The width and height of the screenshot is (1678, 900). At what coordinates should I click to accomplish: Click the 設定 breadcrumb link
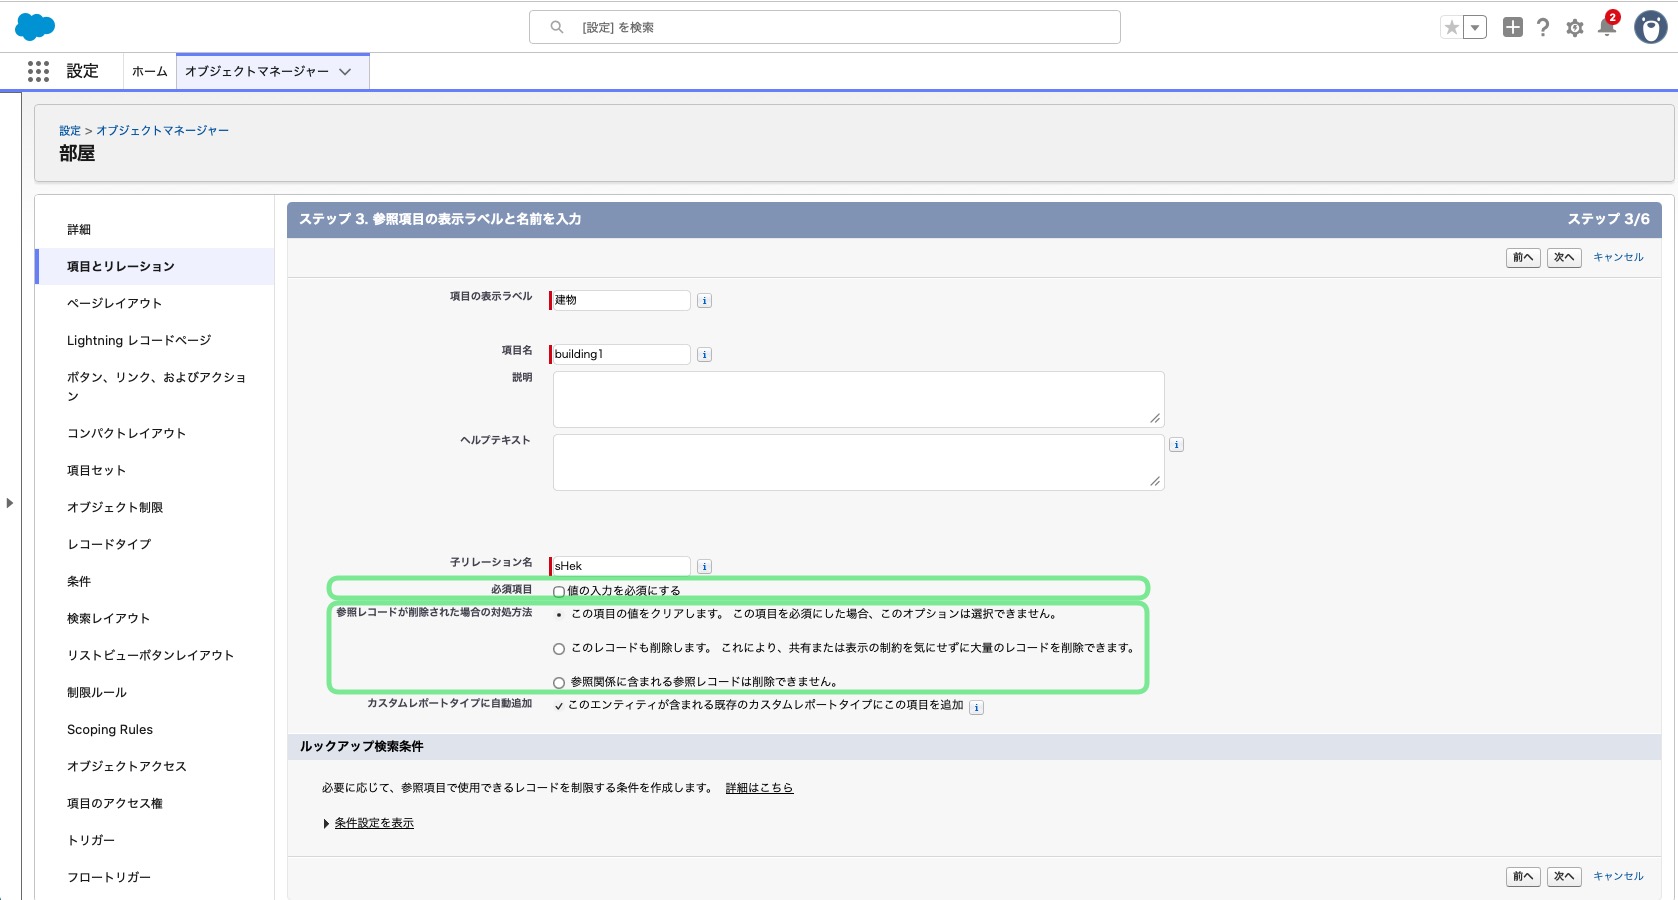(x=70, y=131)
